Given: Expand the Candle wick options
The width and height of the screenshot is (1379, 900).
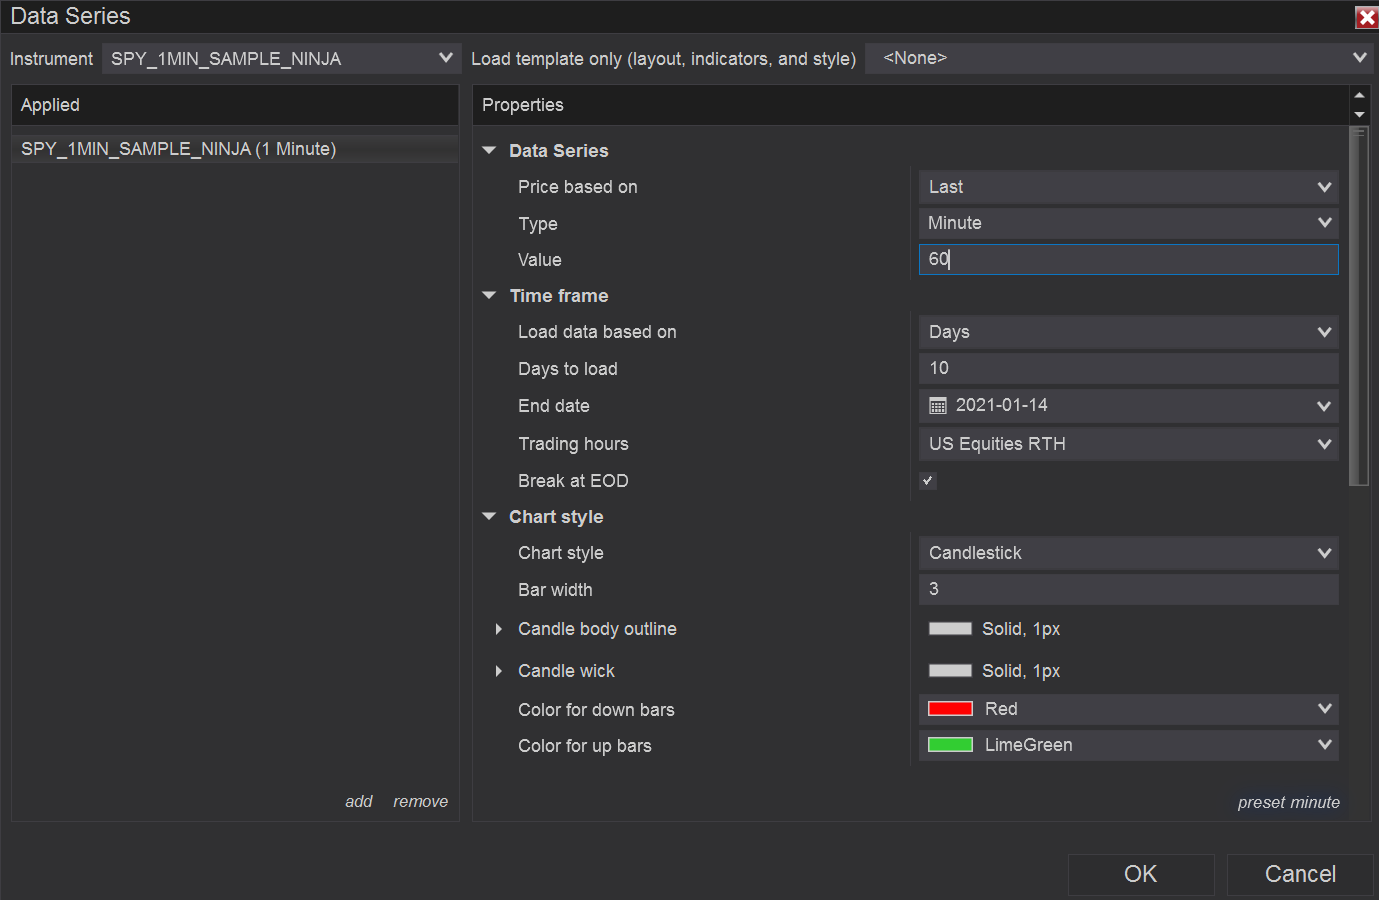Looking at the screenshot, I should (x=498, y=671).
